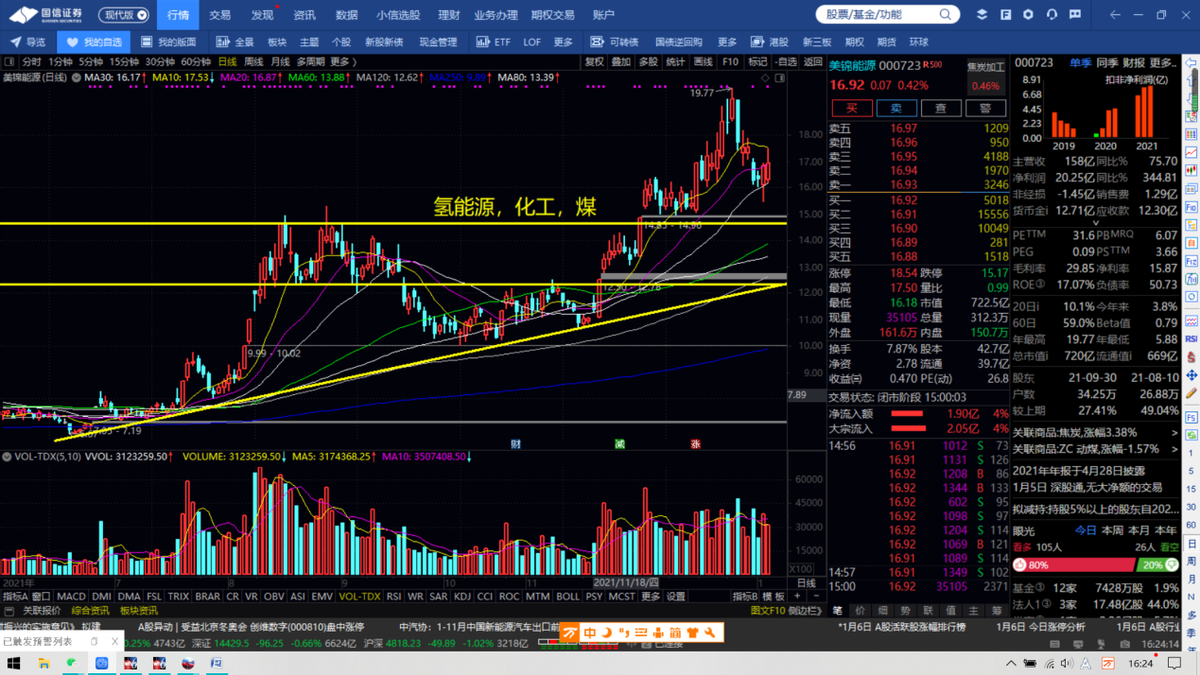Open ETF toolbar item
Screen dimensions: 1200x675
coord(494,42)
